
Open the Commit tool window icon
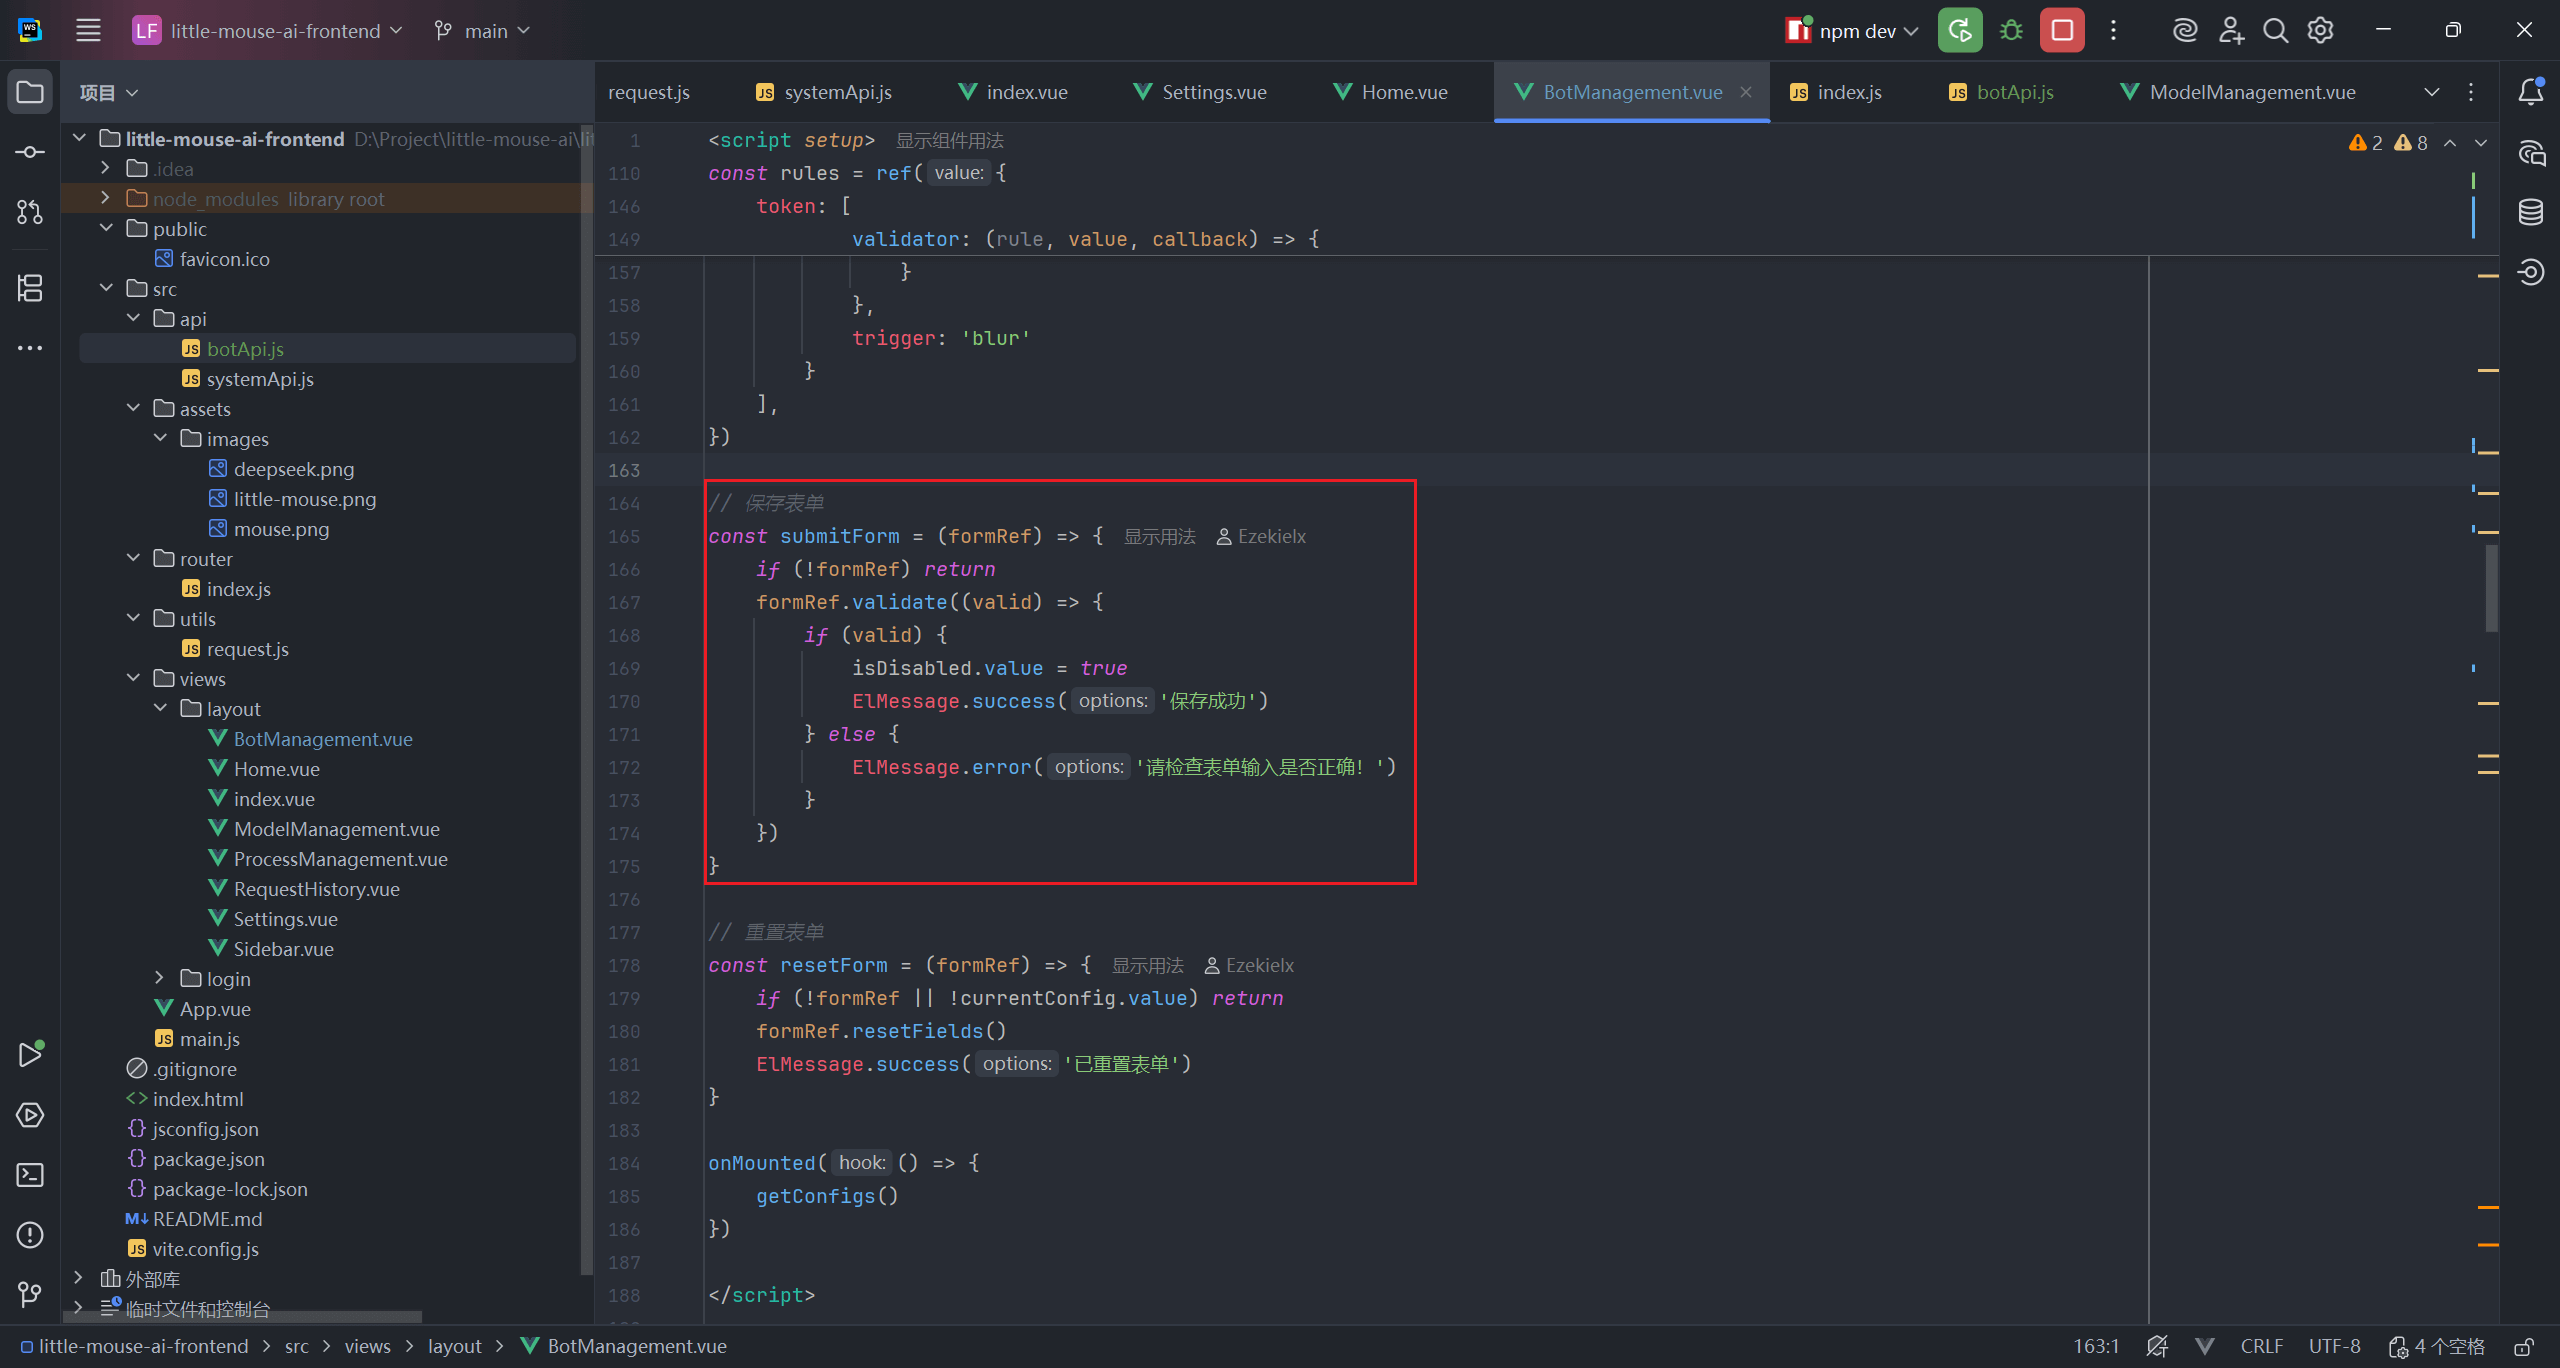click(30, 152)
